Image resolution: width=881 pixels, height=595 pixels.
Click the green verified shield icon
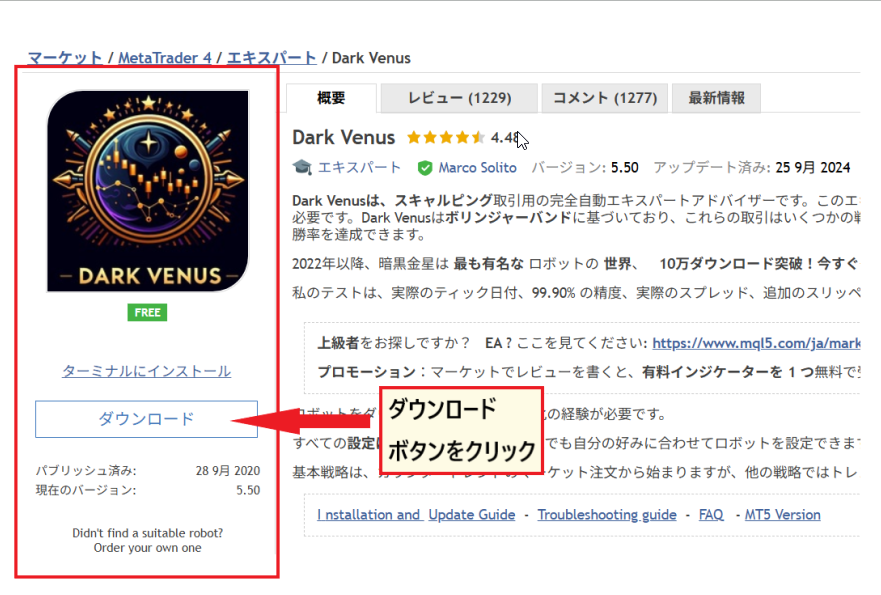(425, 167)
